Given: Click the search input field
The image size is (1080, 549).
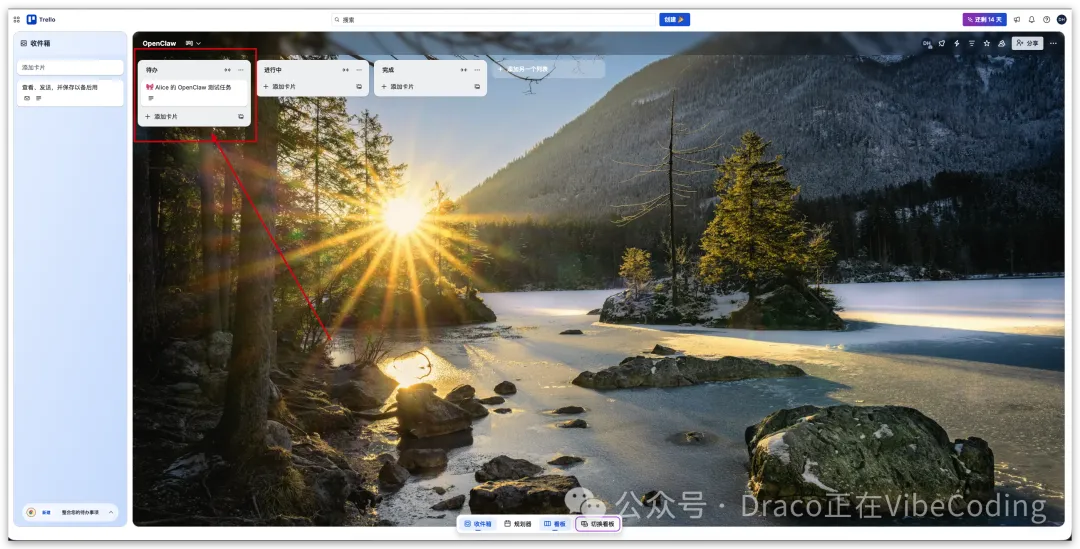Looking at the screenshot, I should pyautogui.click(x=495, y=19).
